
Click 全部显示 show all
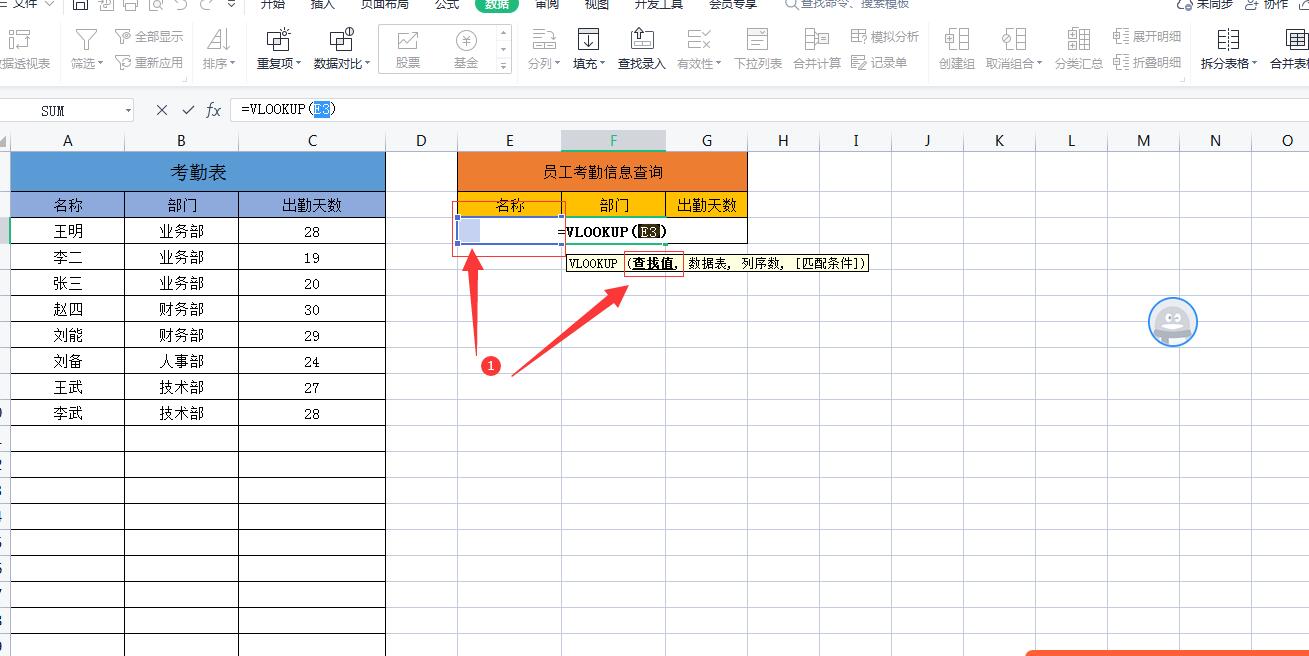(148, 37)
